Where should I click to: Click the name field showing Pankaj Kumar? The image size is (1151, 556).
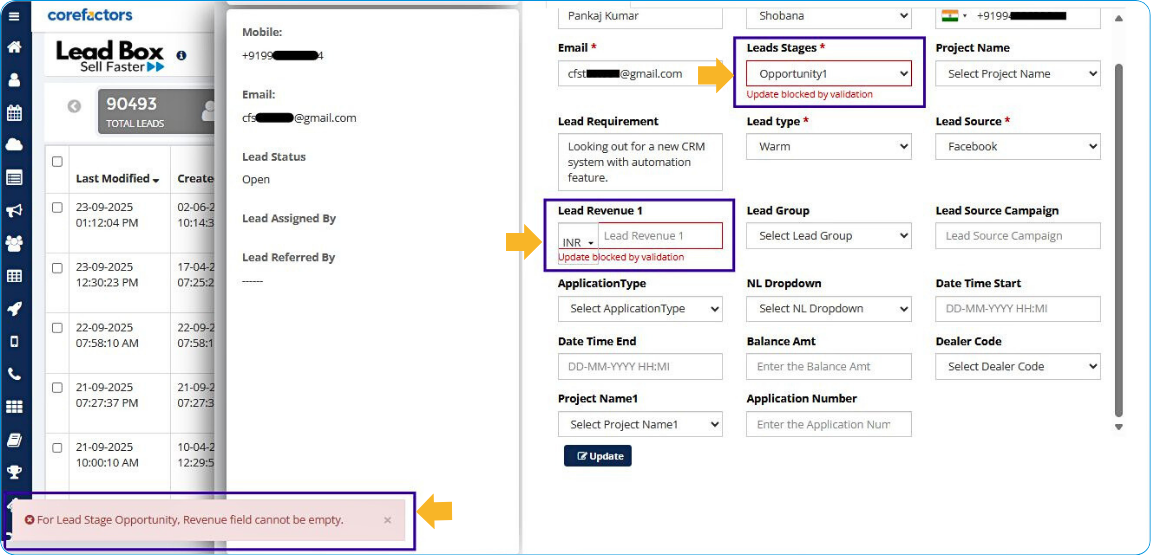pos(640,15)
